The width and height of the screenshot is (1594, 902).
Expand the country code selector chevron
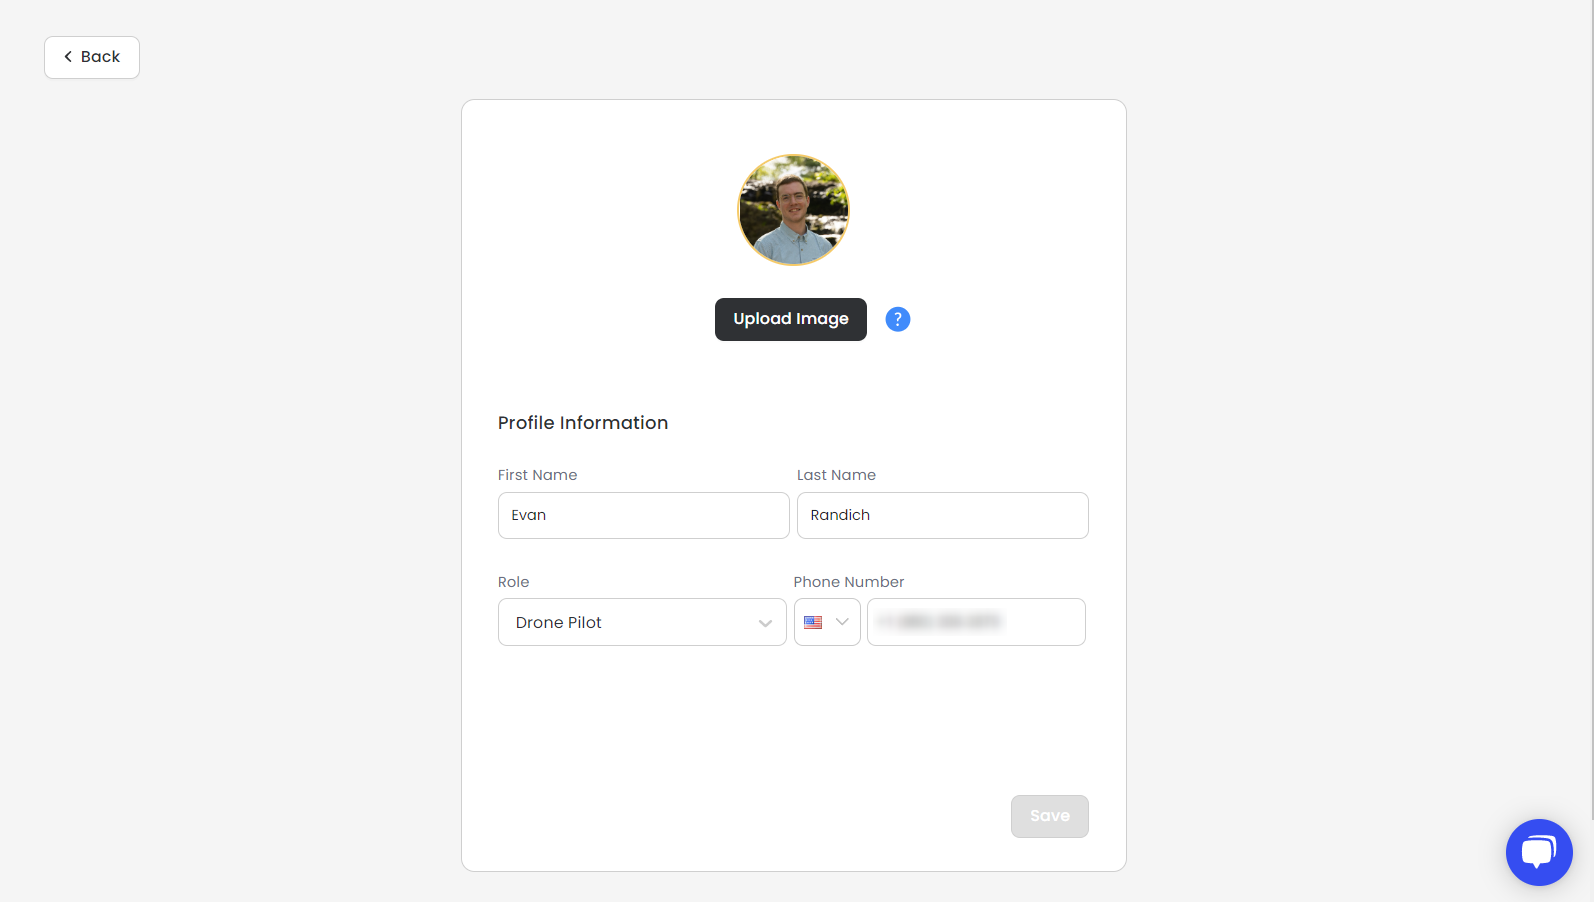click(x=842, y=622)
